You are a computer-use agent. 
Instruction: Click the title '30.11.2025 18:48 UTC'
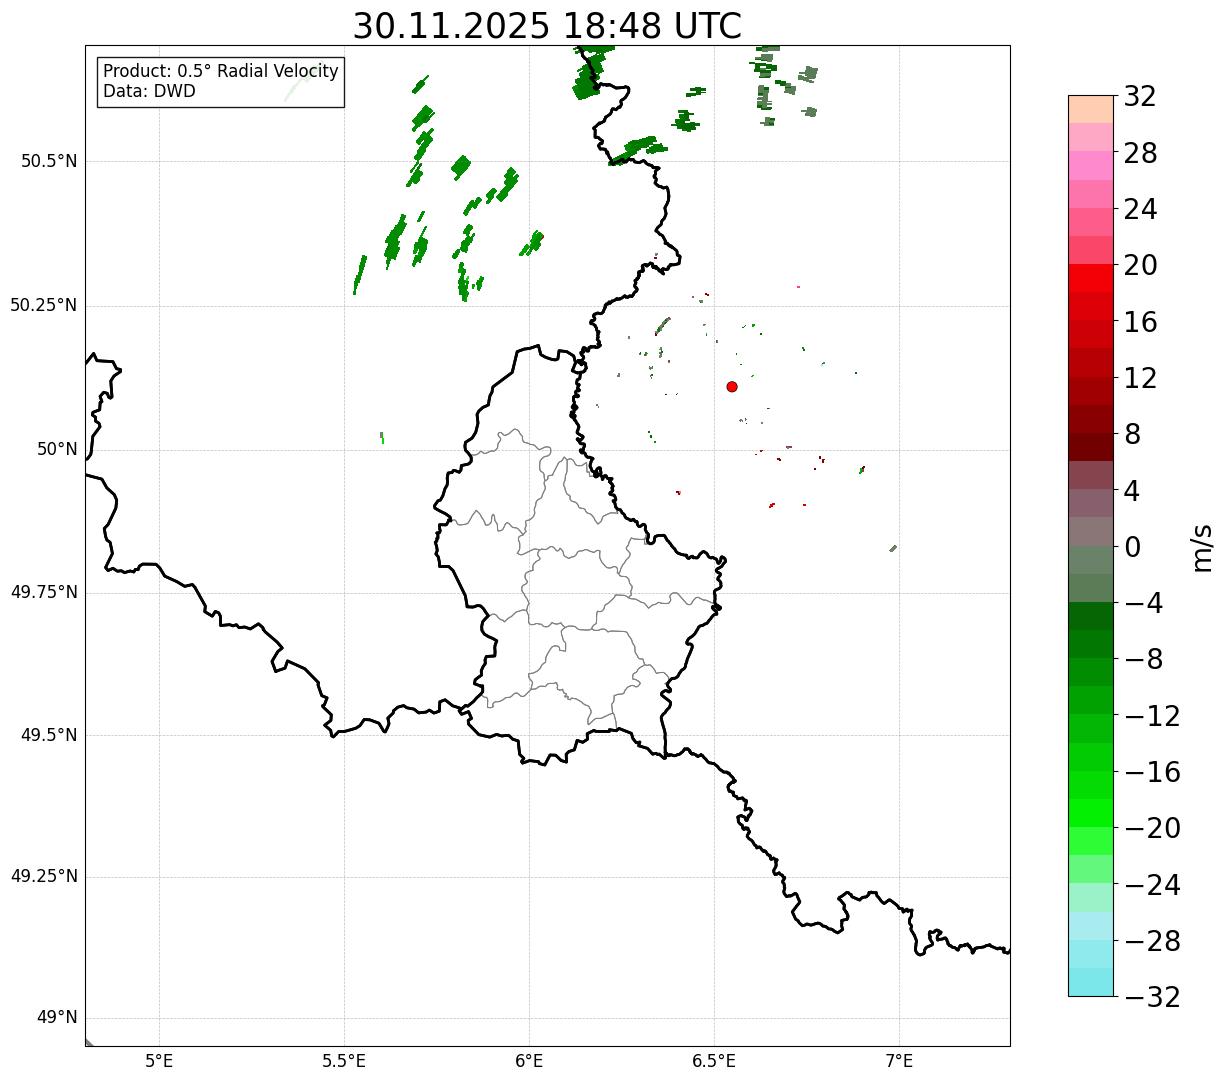pyautogui.click(x=547, y=26)
